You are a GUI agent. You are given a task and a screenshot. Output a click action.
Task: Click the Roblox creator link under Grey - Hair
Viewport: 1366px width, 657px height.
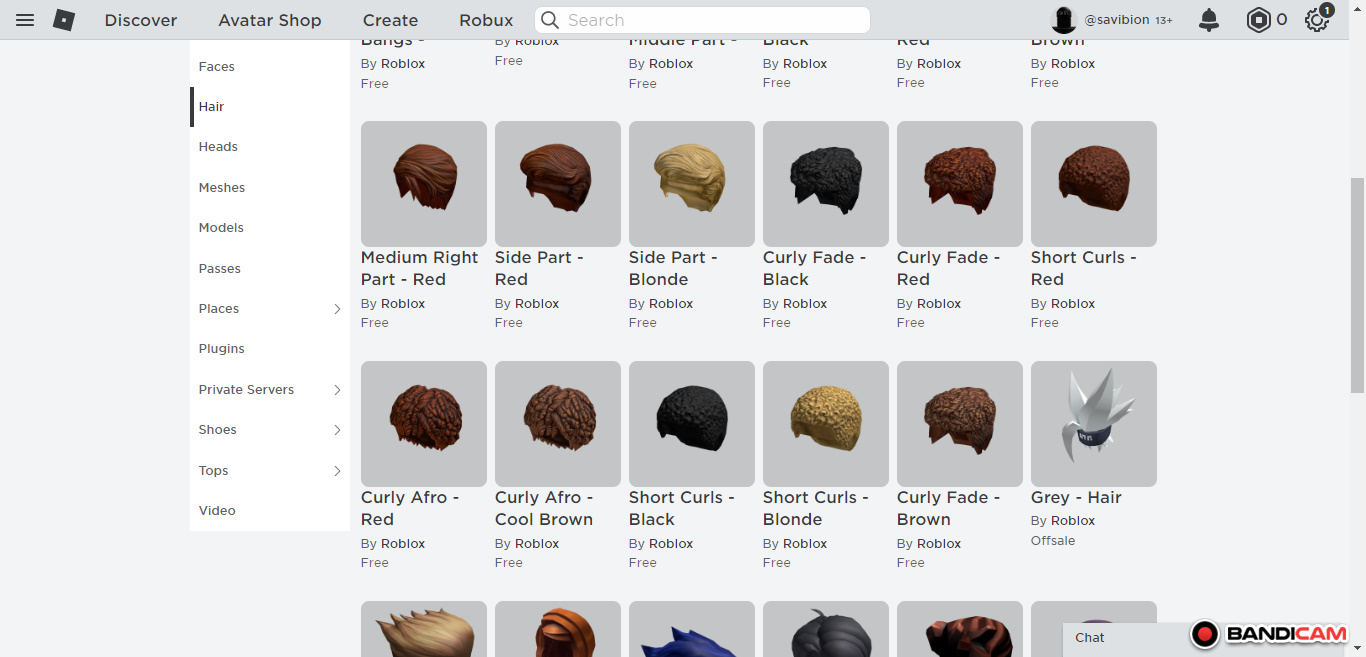pyautogui.click(x=1073, y=521)
